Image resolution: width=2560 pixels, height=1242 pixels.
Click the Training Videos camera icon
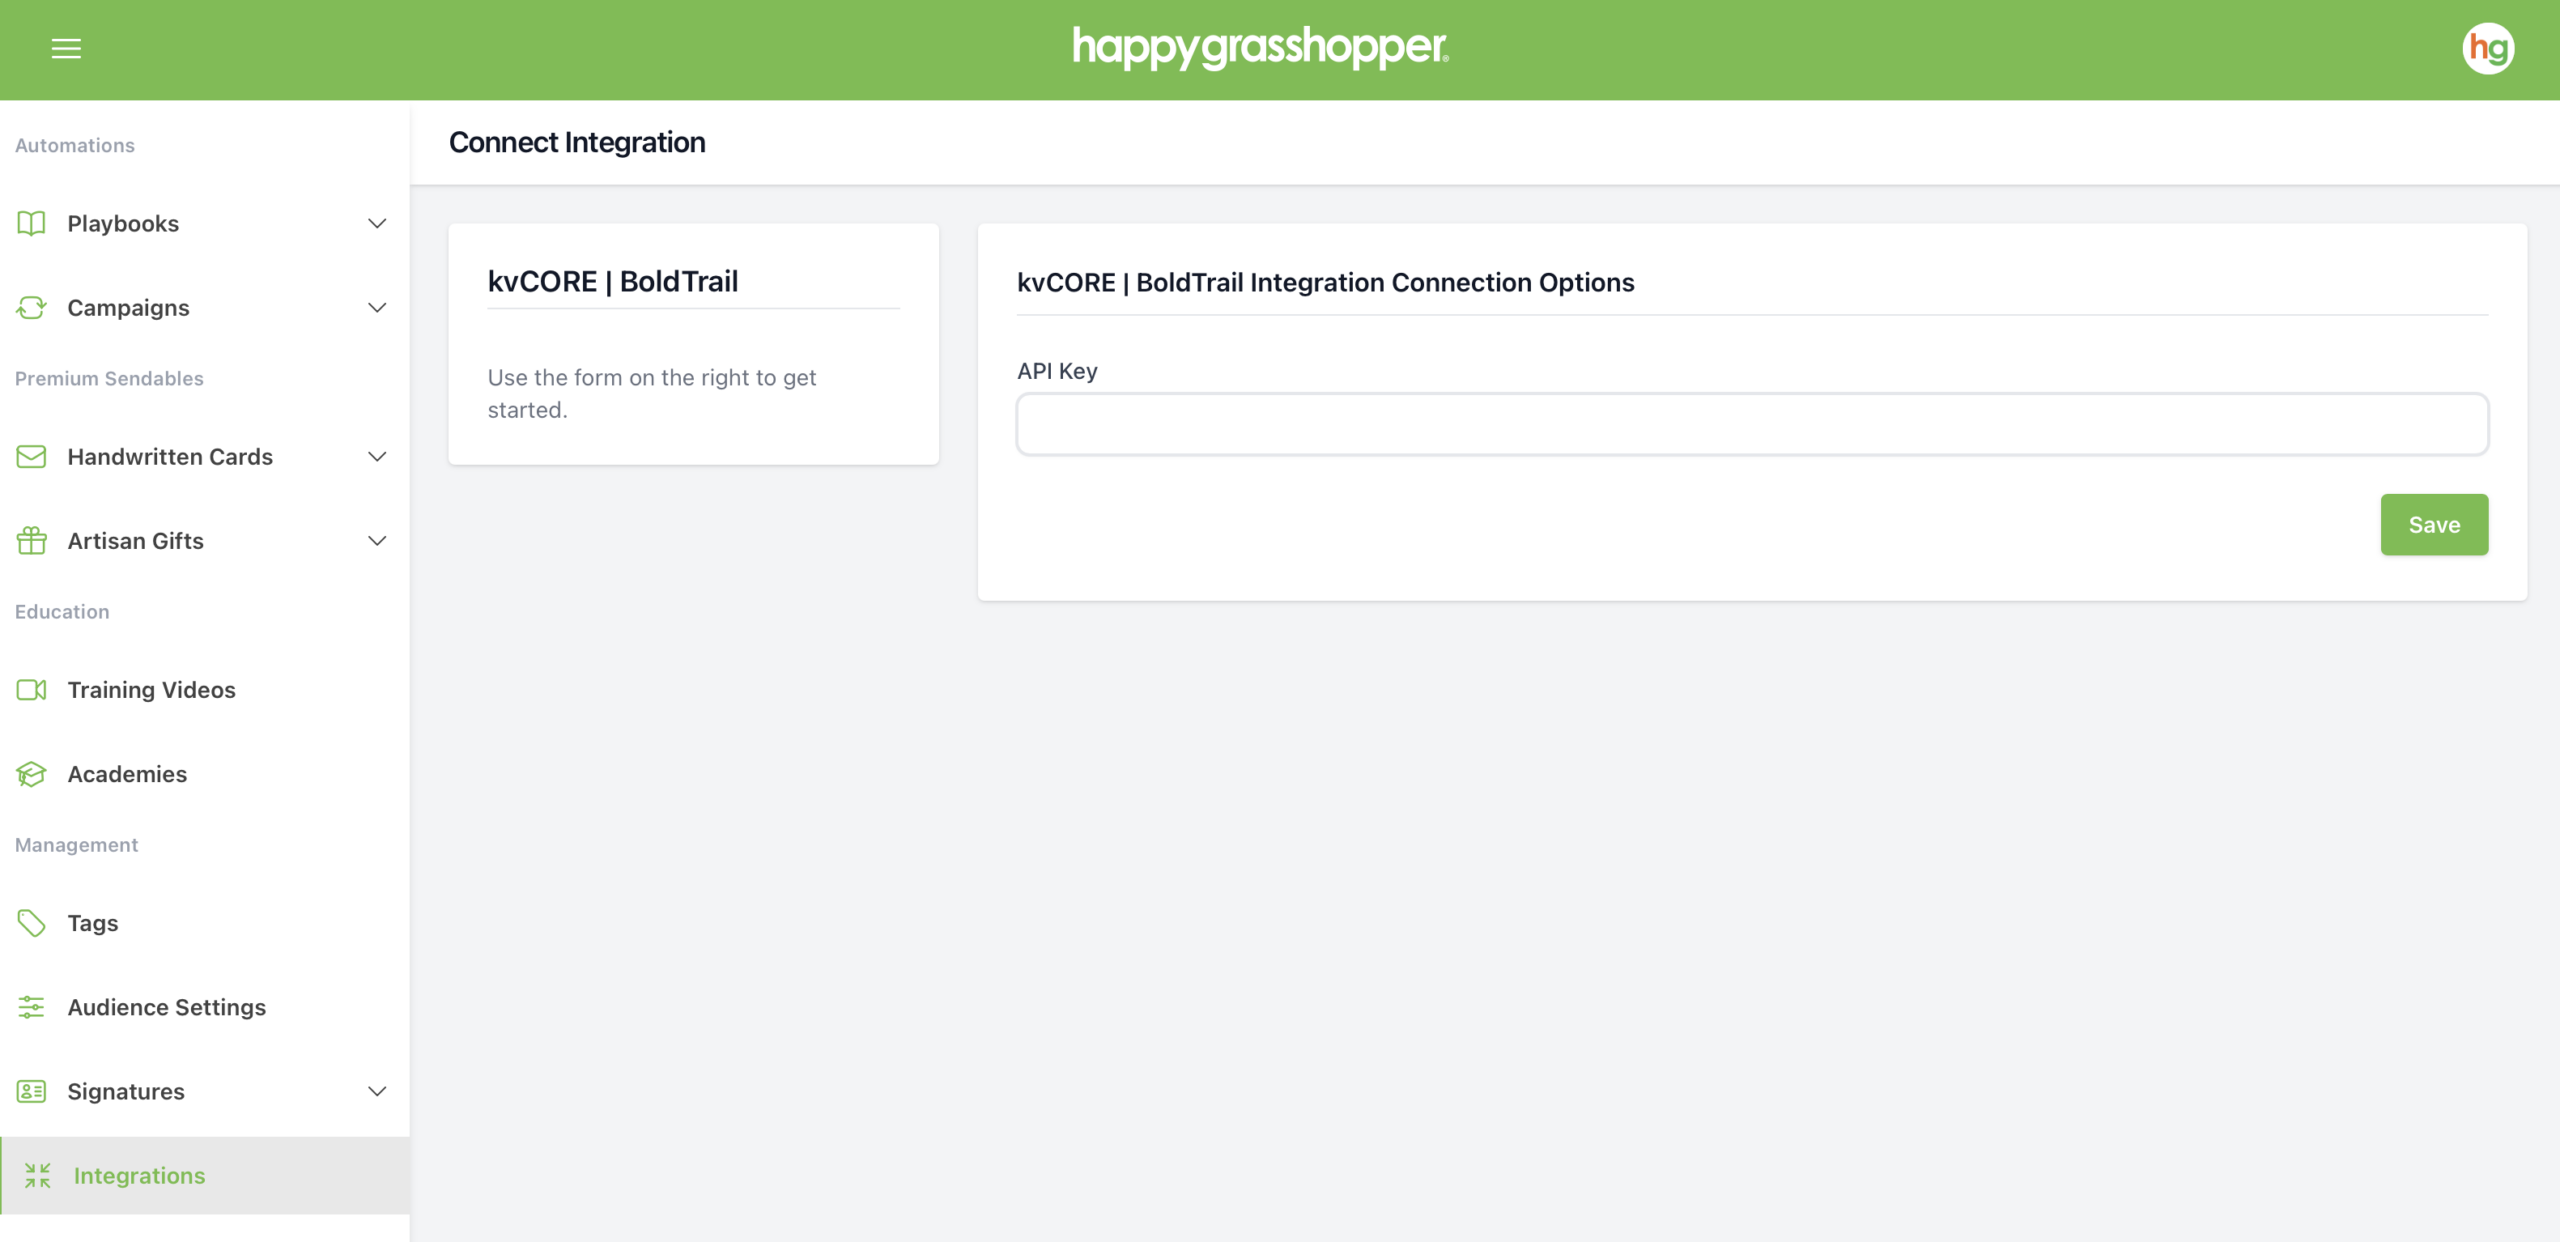[32, 689]
